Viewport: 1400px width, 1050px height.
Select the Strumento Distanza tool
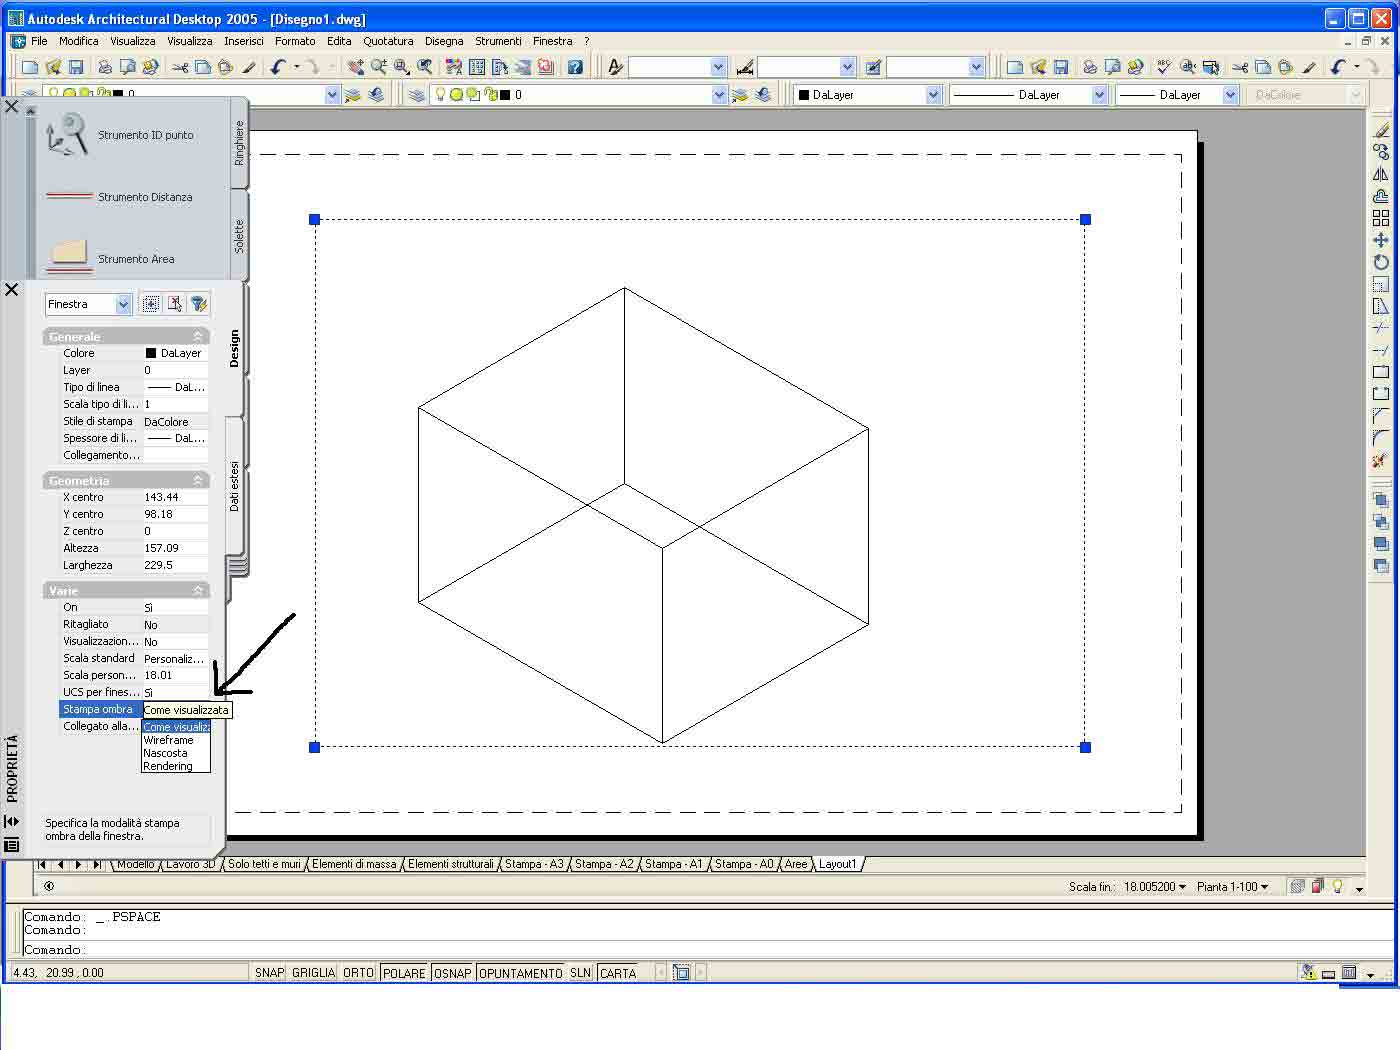point(144,197)
